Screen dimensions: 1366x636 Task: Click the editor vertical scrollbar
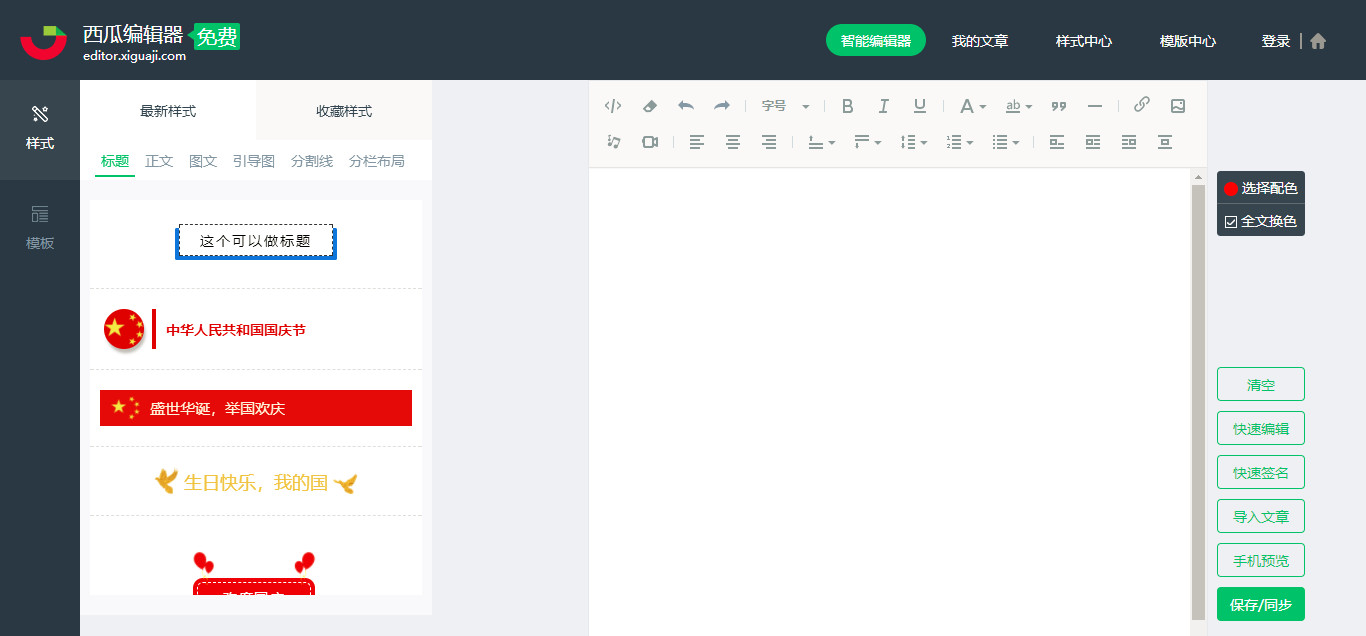1198,400
